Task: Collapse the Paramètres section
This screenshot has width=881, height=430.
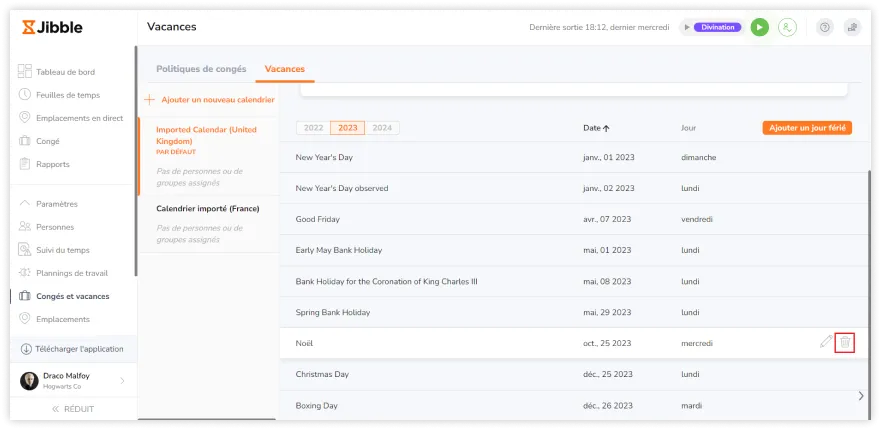Action: 56,204
